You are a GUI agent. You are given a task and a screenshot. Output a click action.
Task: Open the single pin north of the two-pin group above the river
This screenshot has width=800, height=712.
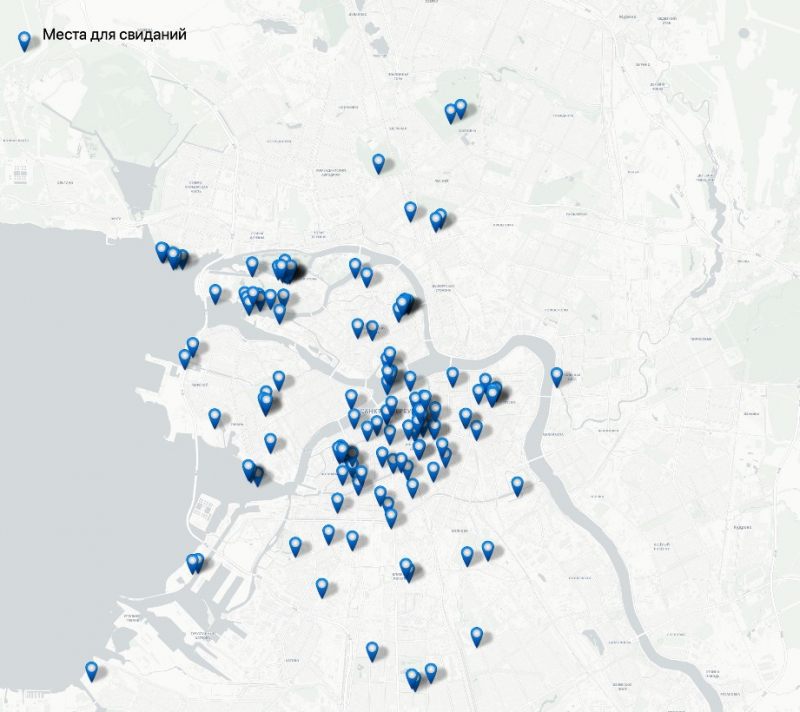pos(410,210)
